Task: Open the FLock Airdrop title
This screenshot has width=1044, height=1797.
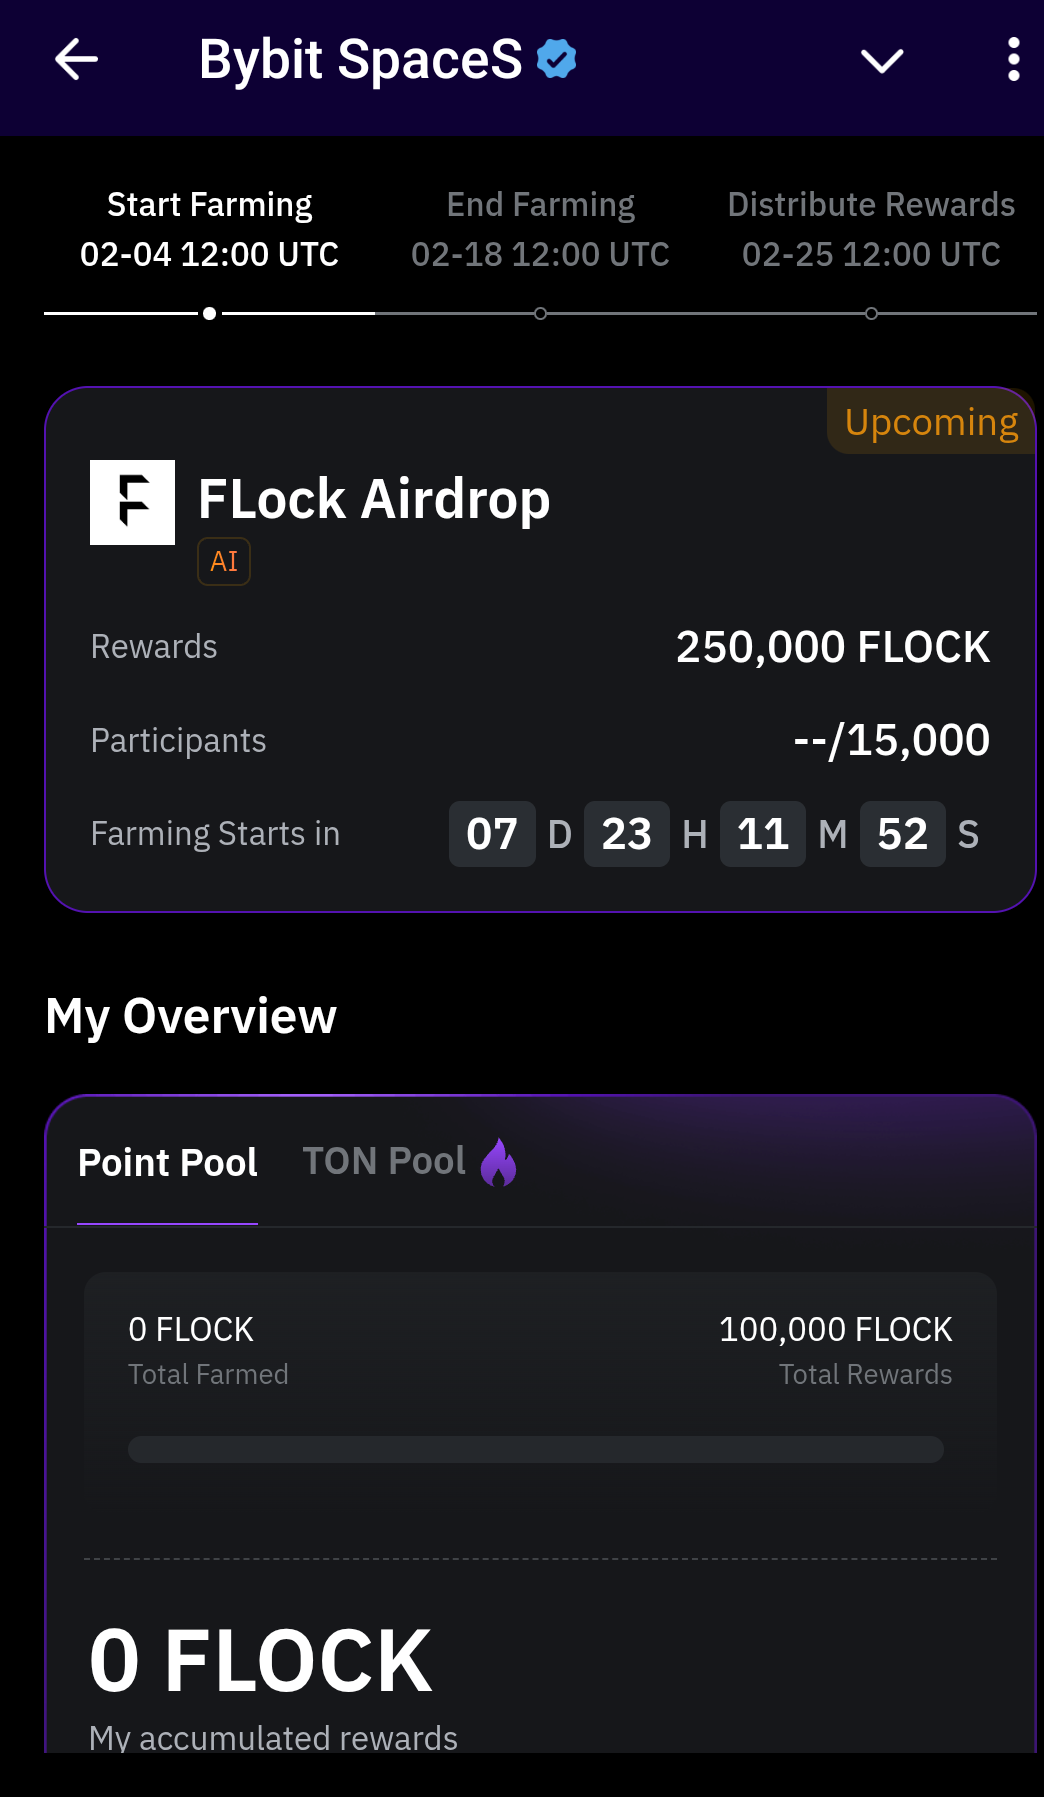Action: pos(374,499)
